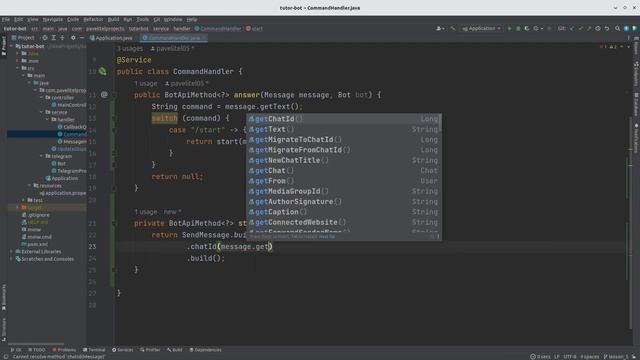Open Bookmarks tool window on left edge
The height and width of the screenshot is (360, 640).
pos(4,298)
